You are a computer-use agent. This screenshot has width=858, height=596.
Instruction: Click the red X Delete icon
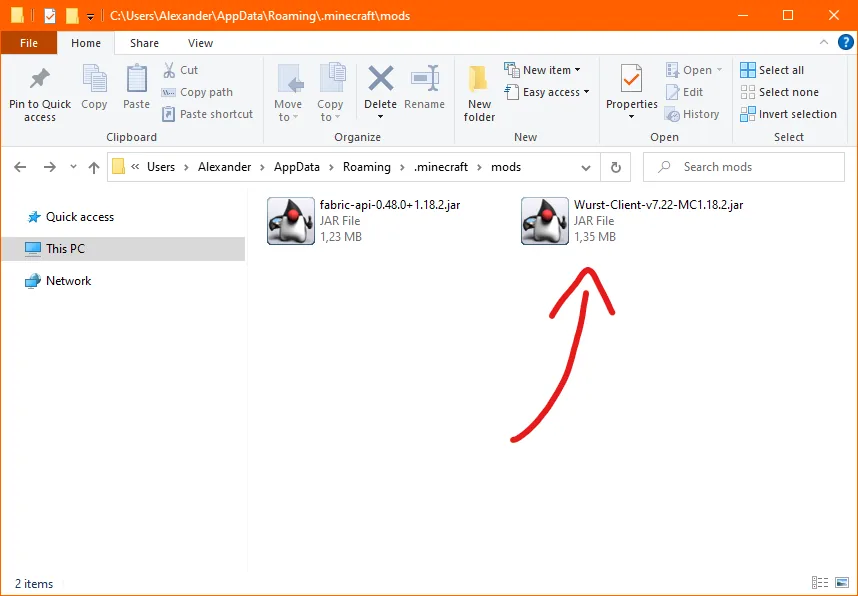coord(380,78)
